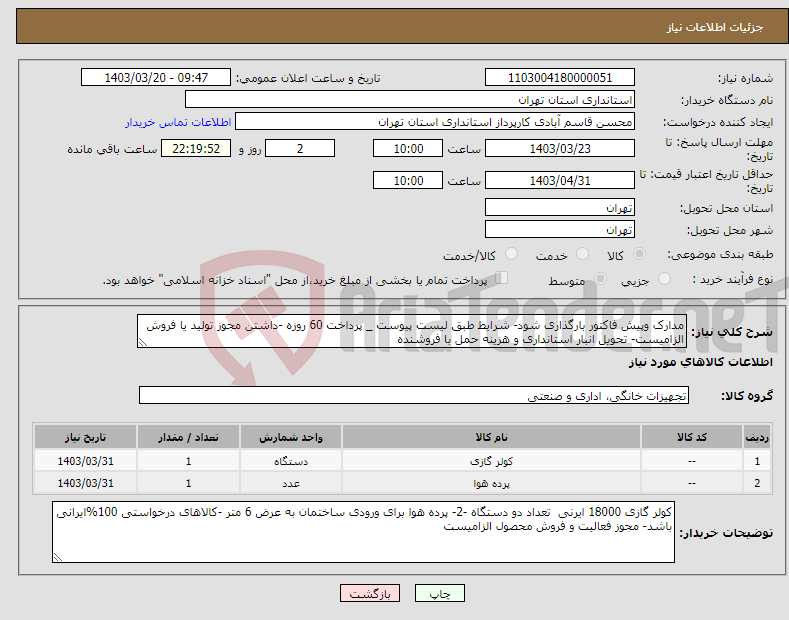Select the کالا/خدمت radio button
Viewport: 789px width, 620px height.
tap(511, 254)
